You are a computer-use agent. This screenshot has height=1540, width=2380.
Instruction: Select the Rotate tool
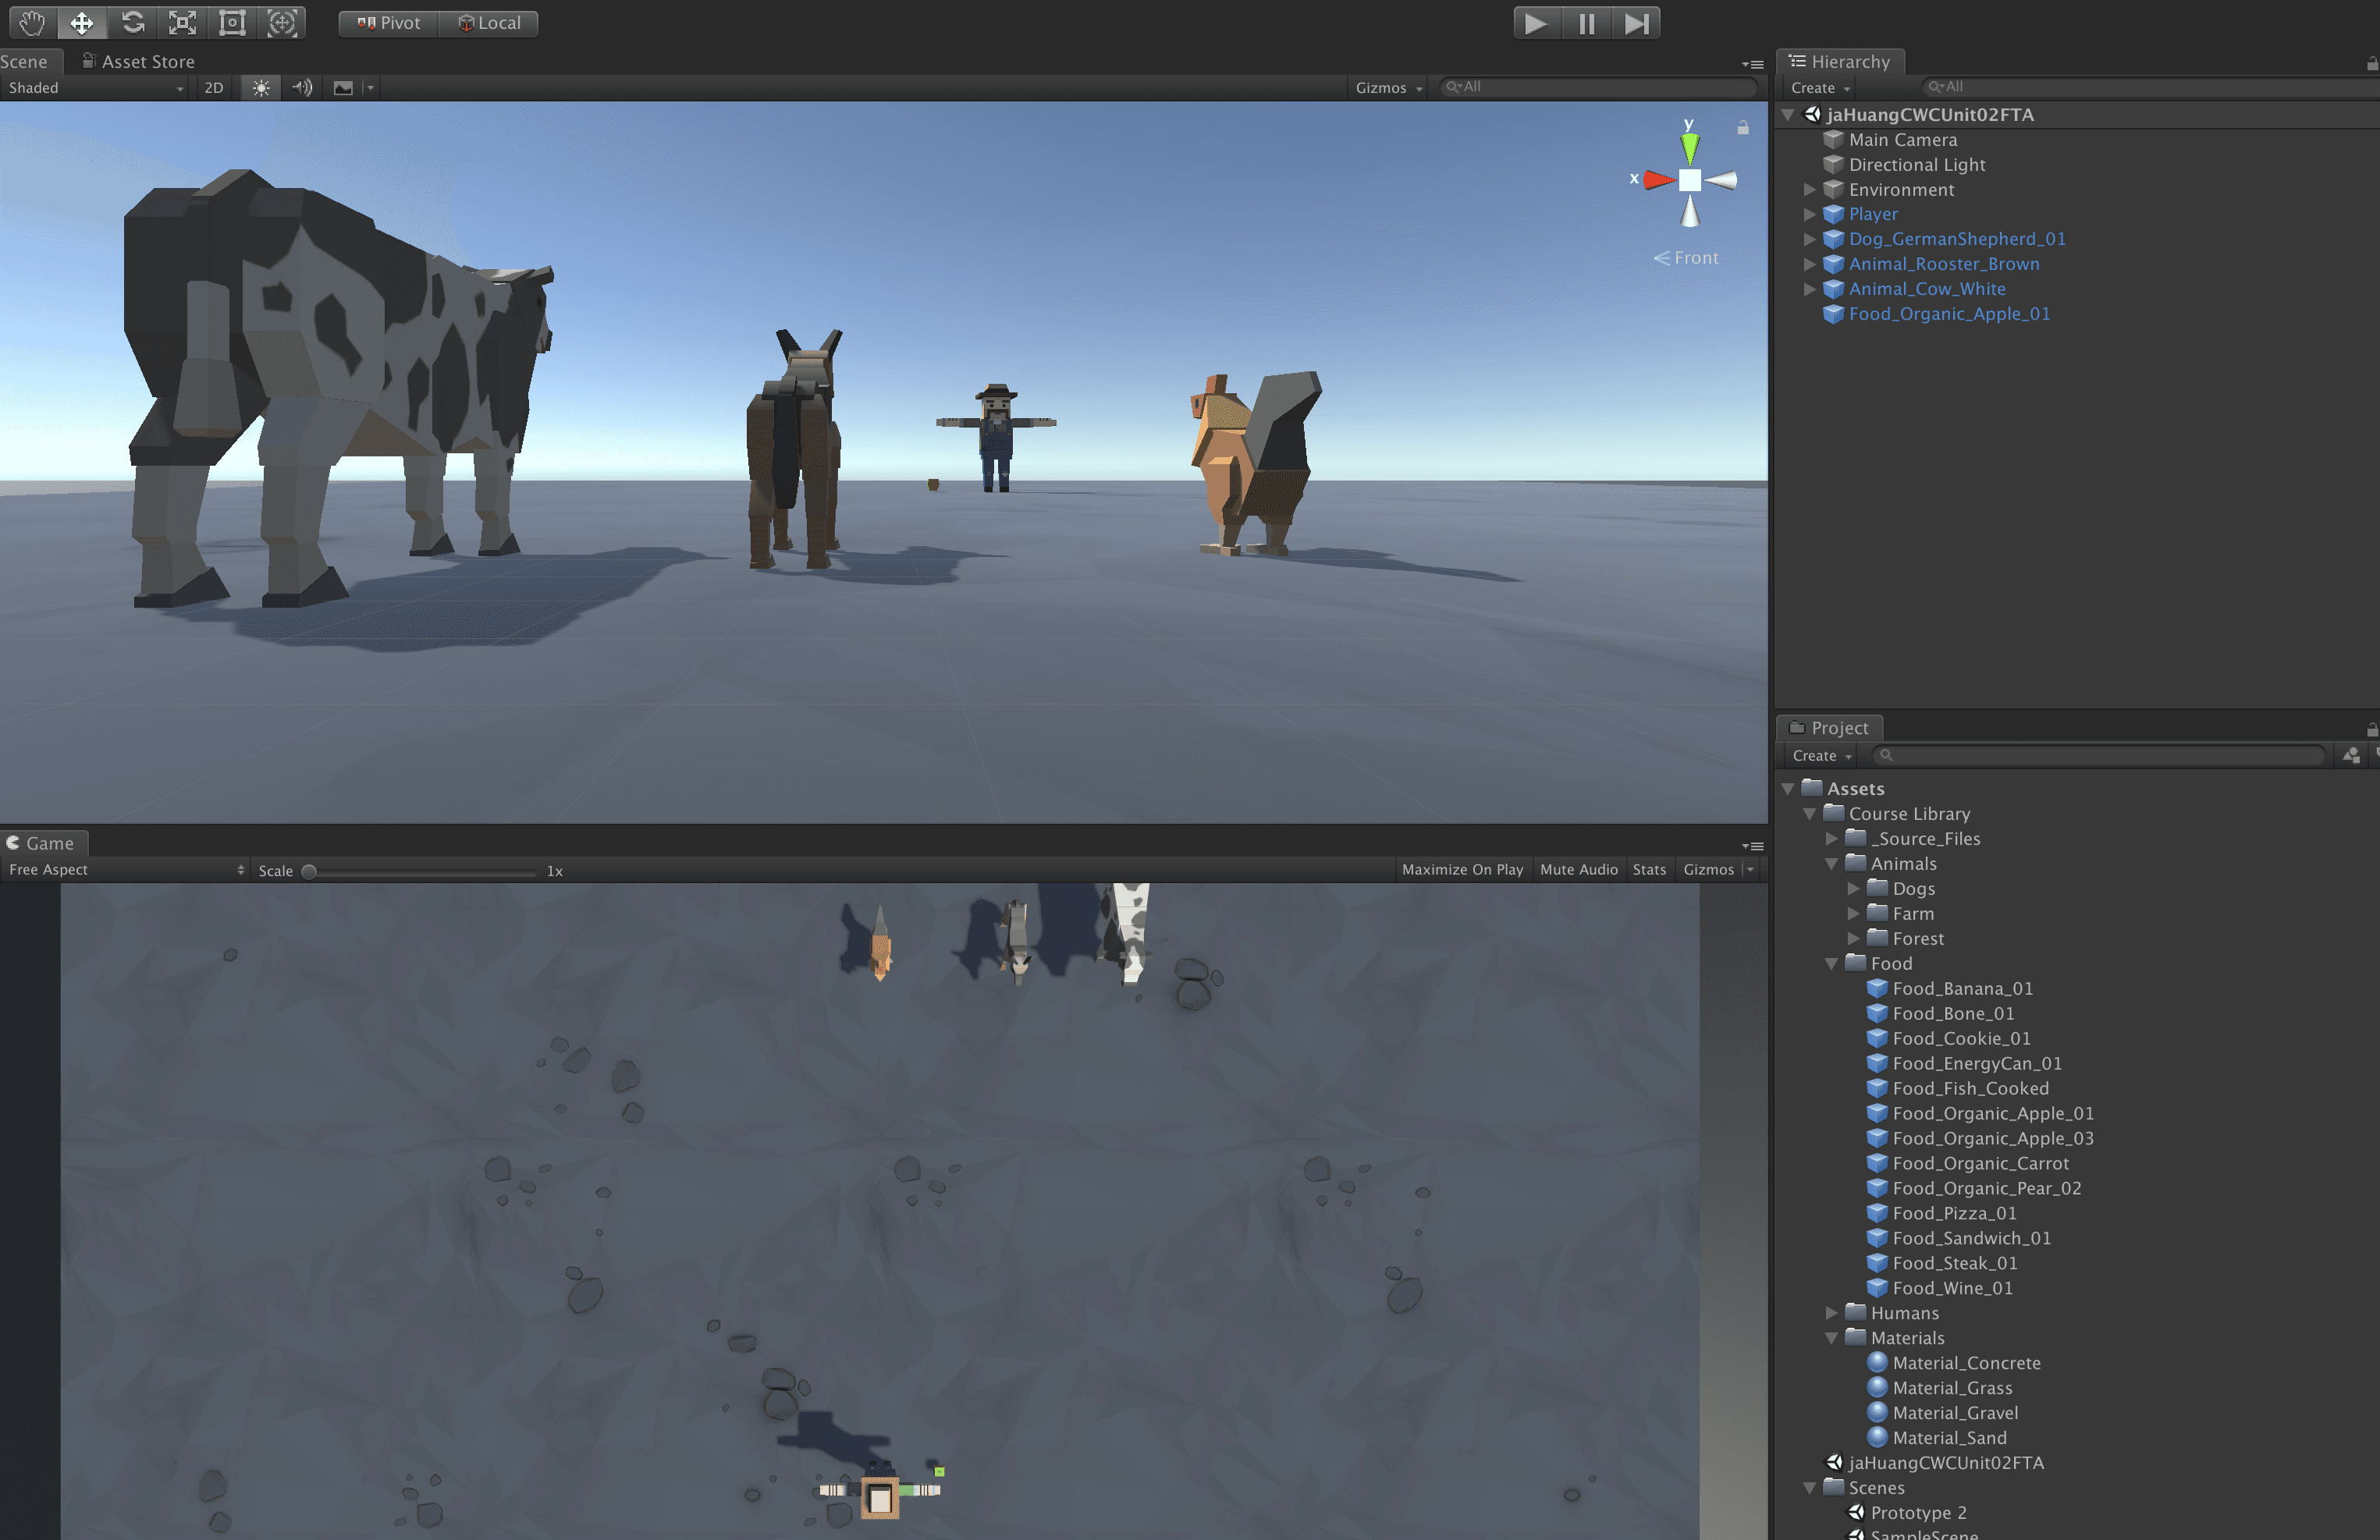pos(132,23)
